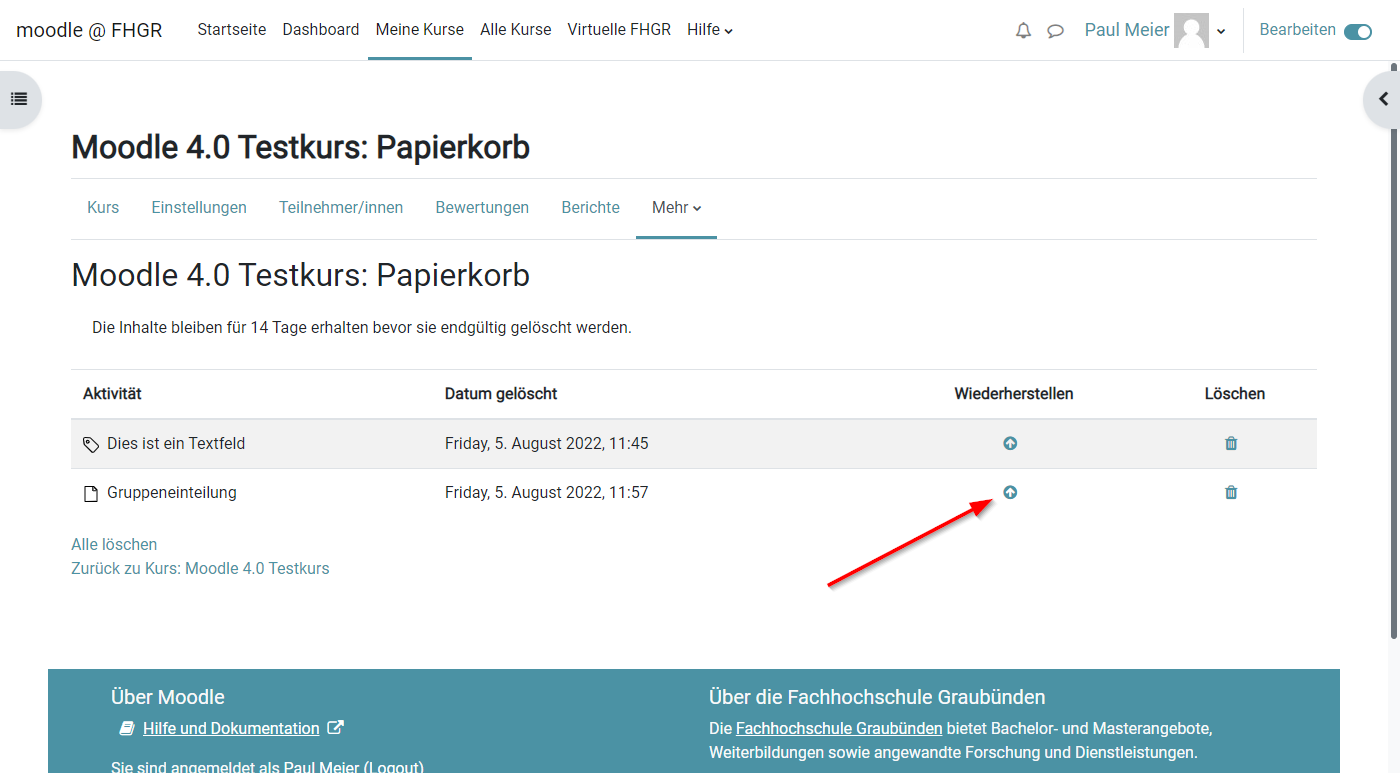The width and height of the screenshot is (1400, 773).
Task: Delete 'Dies ist ein Textfeld' permanently via trash icon
Action: click(1231, 443)
